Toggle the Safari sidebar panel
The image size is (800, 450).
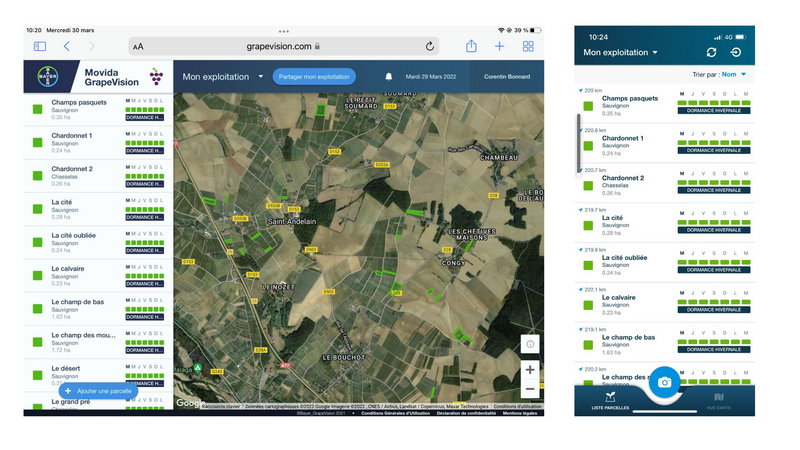40,46
